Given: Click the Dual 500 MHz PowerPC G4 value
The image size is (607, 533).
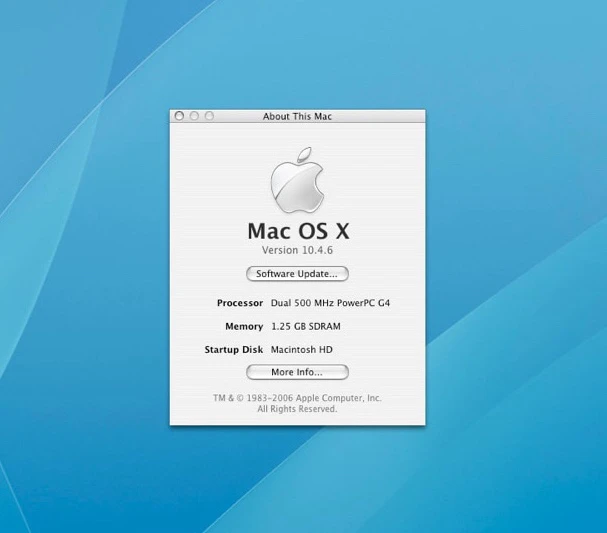Looking at the screenshot, I should (x=330, y=302).
